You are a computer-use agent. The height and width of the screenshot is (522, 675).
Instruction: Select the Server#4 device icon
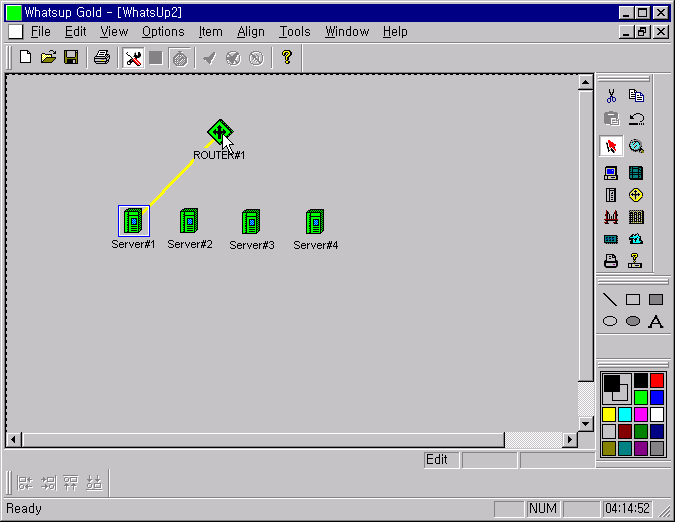tap(315, 222)
